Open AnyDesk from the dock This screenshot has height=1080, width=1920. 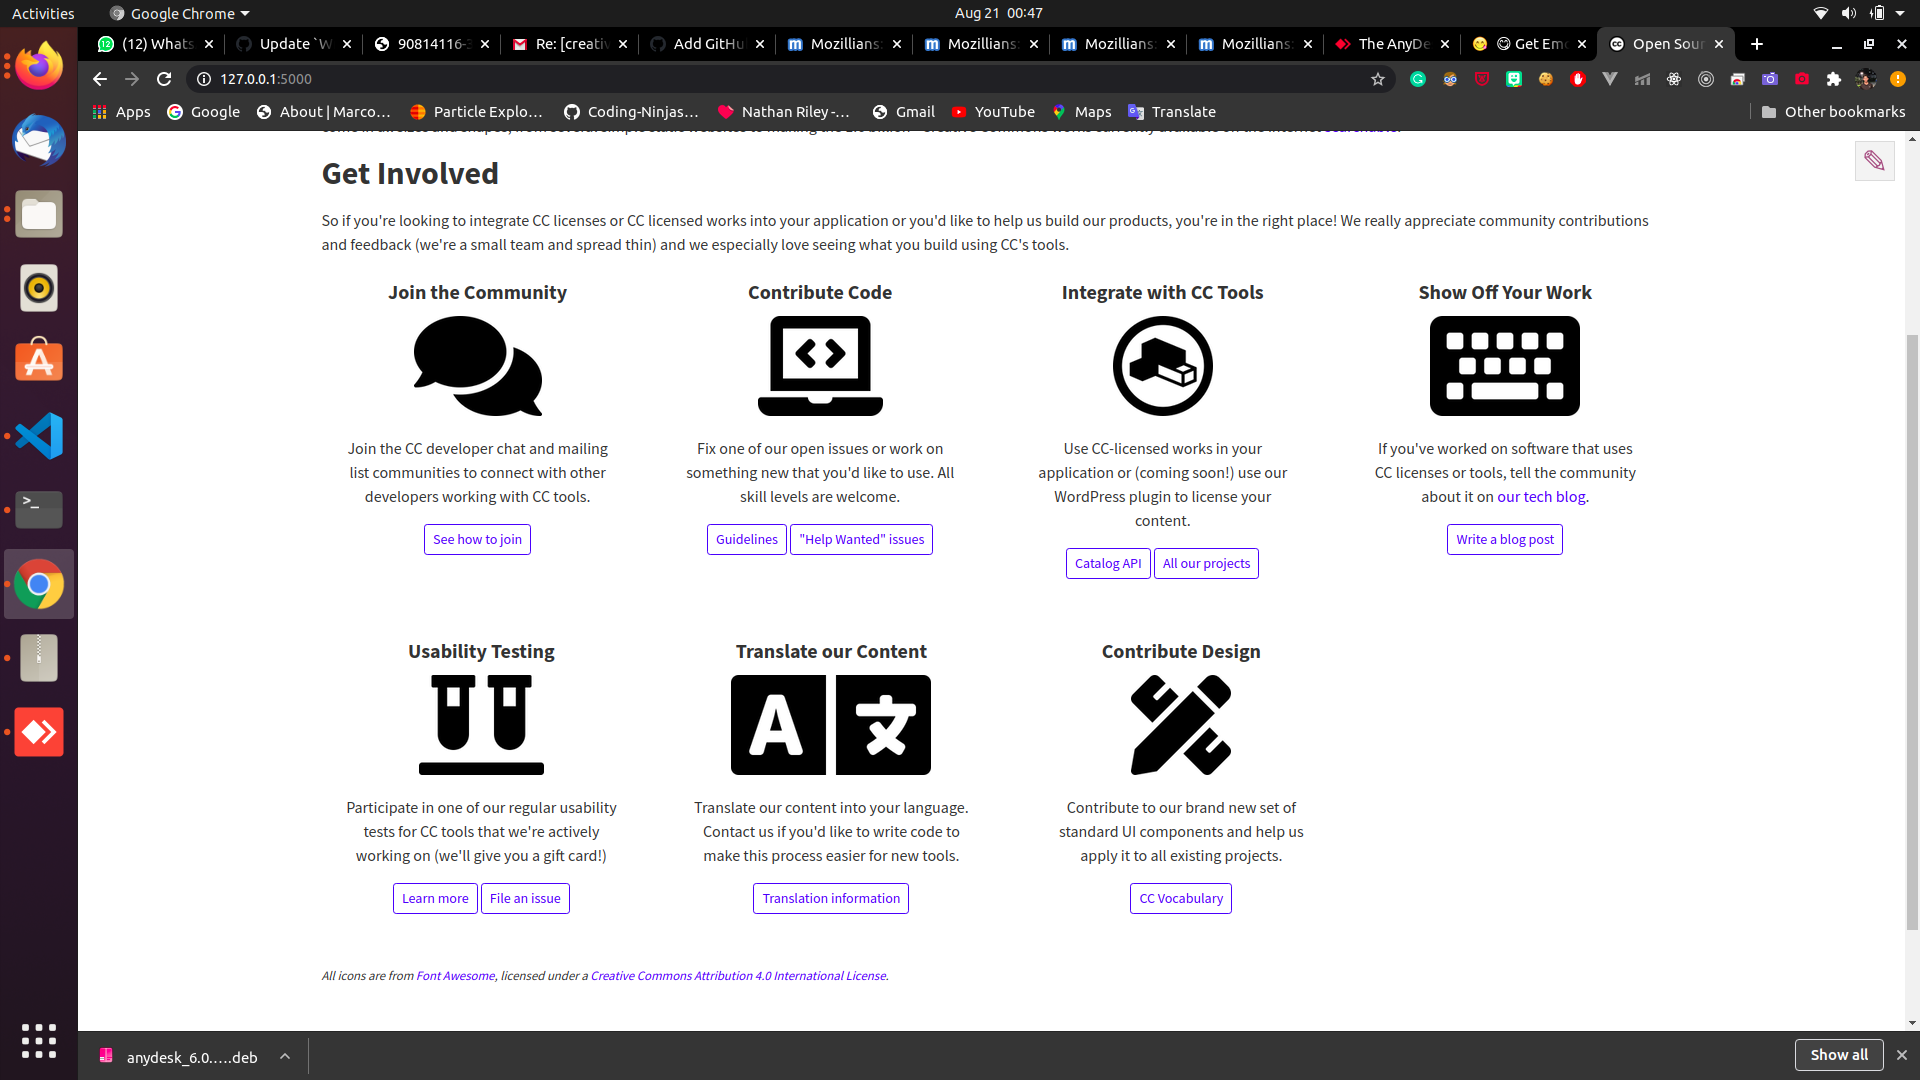click(38, 732)
